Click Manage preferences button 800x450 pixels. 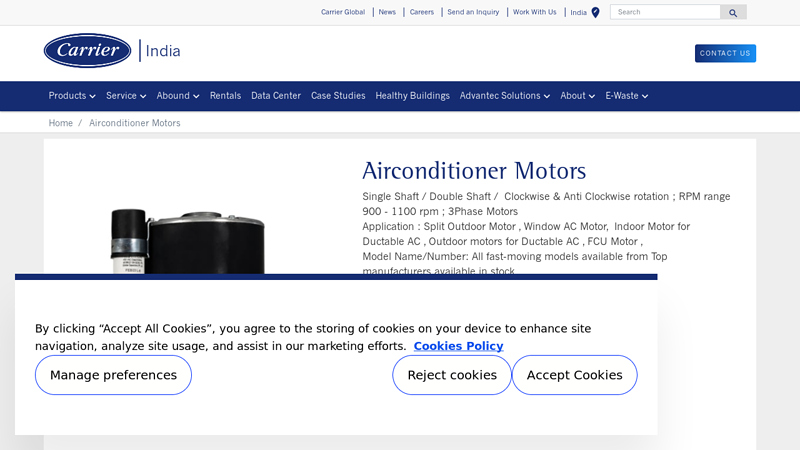coord(113,375)
